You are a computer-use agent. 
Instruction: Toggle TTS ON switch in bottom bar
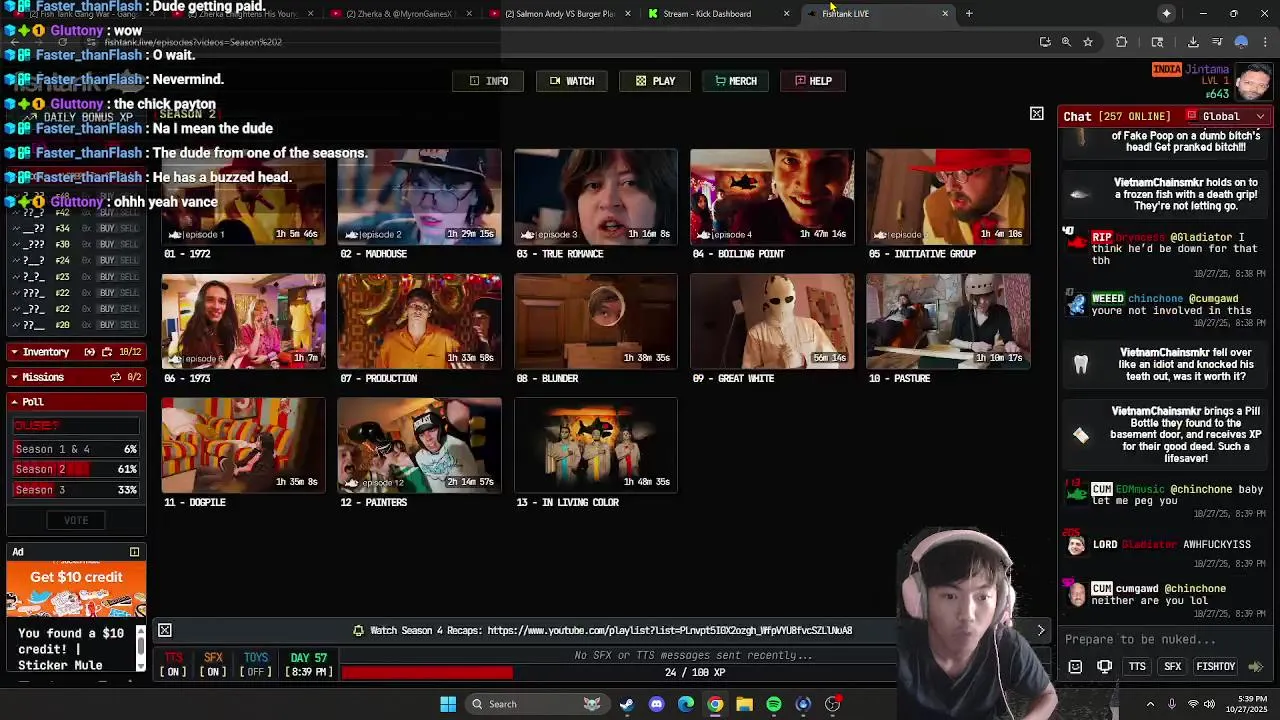[173, 665]
